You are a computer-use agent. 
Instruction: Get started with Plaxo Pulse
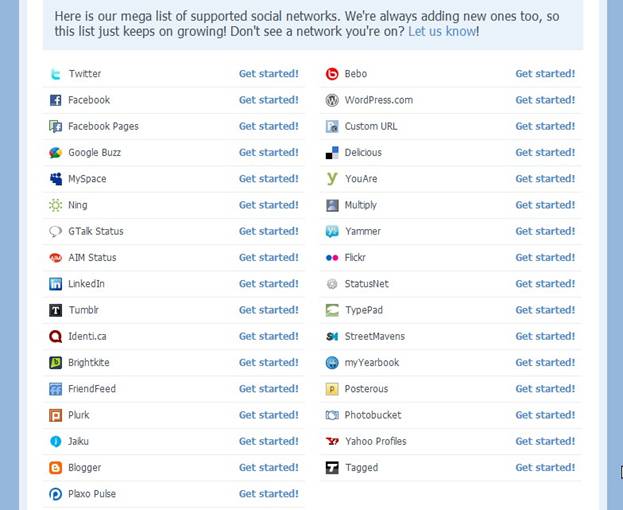pos(269,494)
